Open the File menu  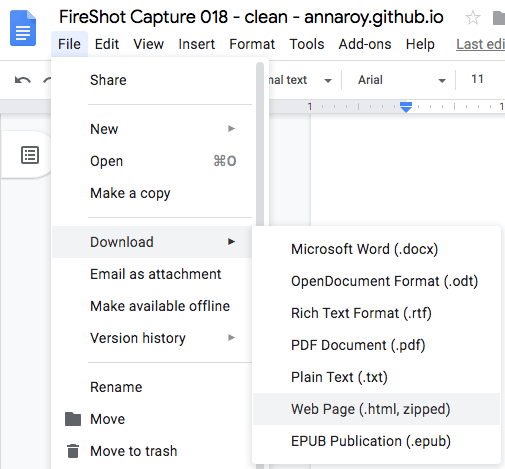click(69, 44)
